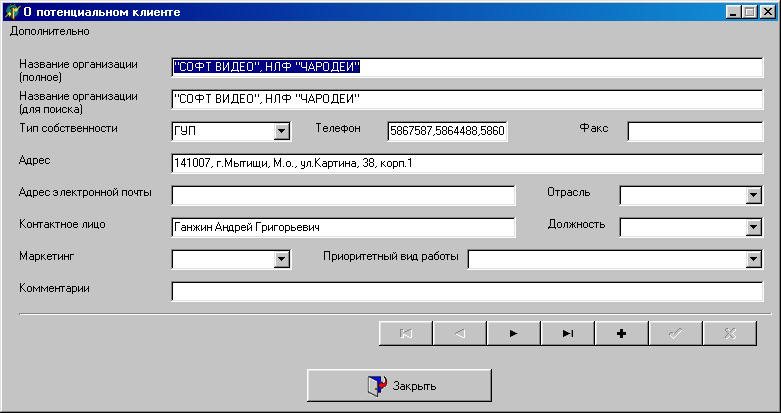Click the Комментарии label
This screenshot has width=781, height=413.
pos(54,288)
